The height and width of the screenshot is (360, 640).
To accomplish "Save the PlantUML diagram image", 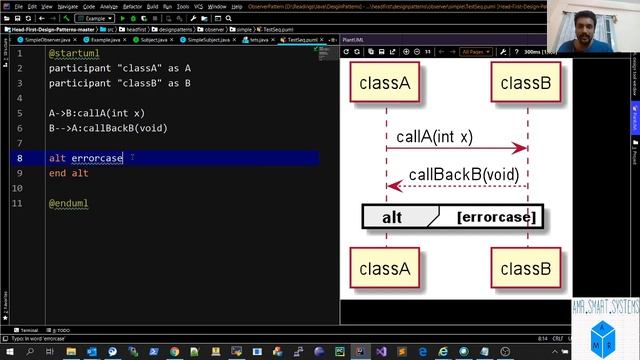I will click(x=382, y=52).
